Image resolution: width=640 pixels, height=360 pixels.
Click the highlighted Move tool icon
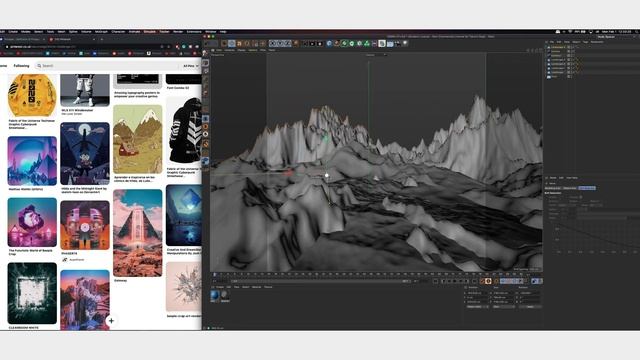(x=231, y=43)
